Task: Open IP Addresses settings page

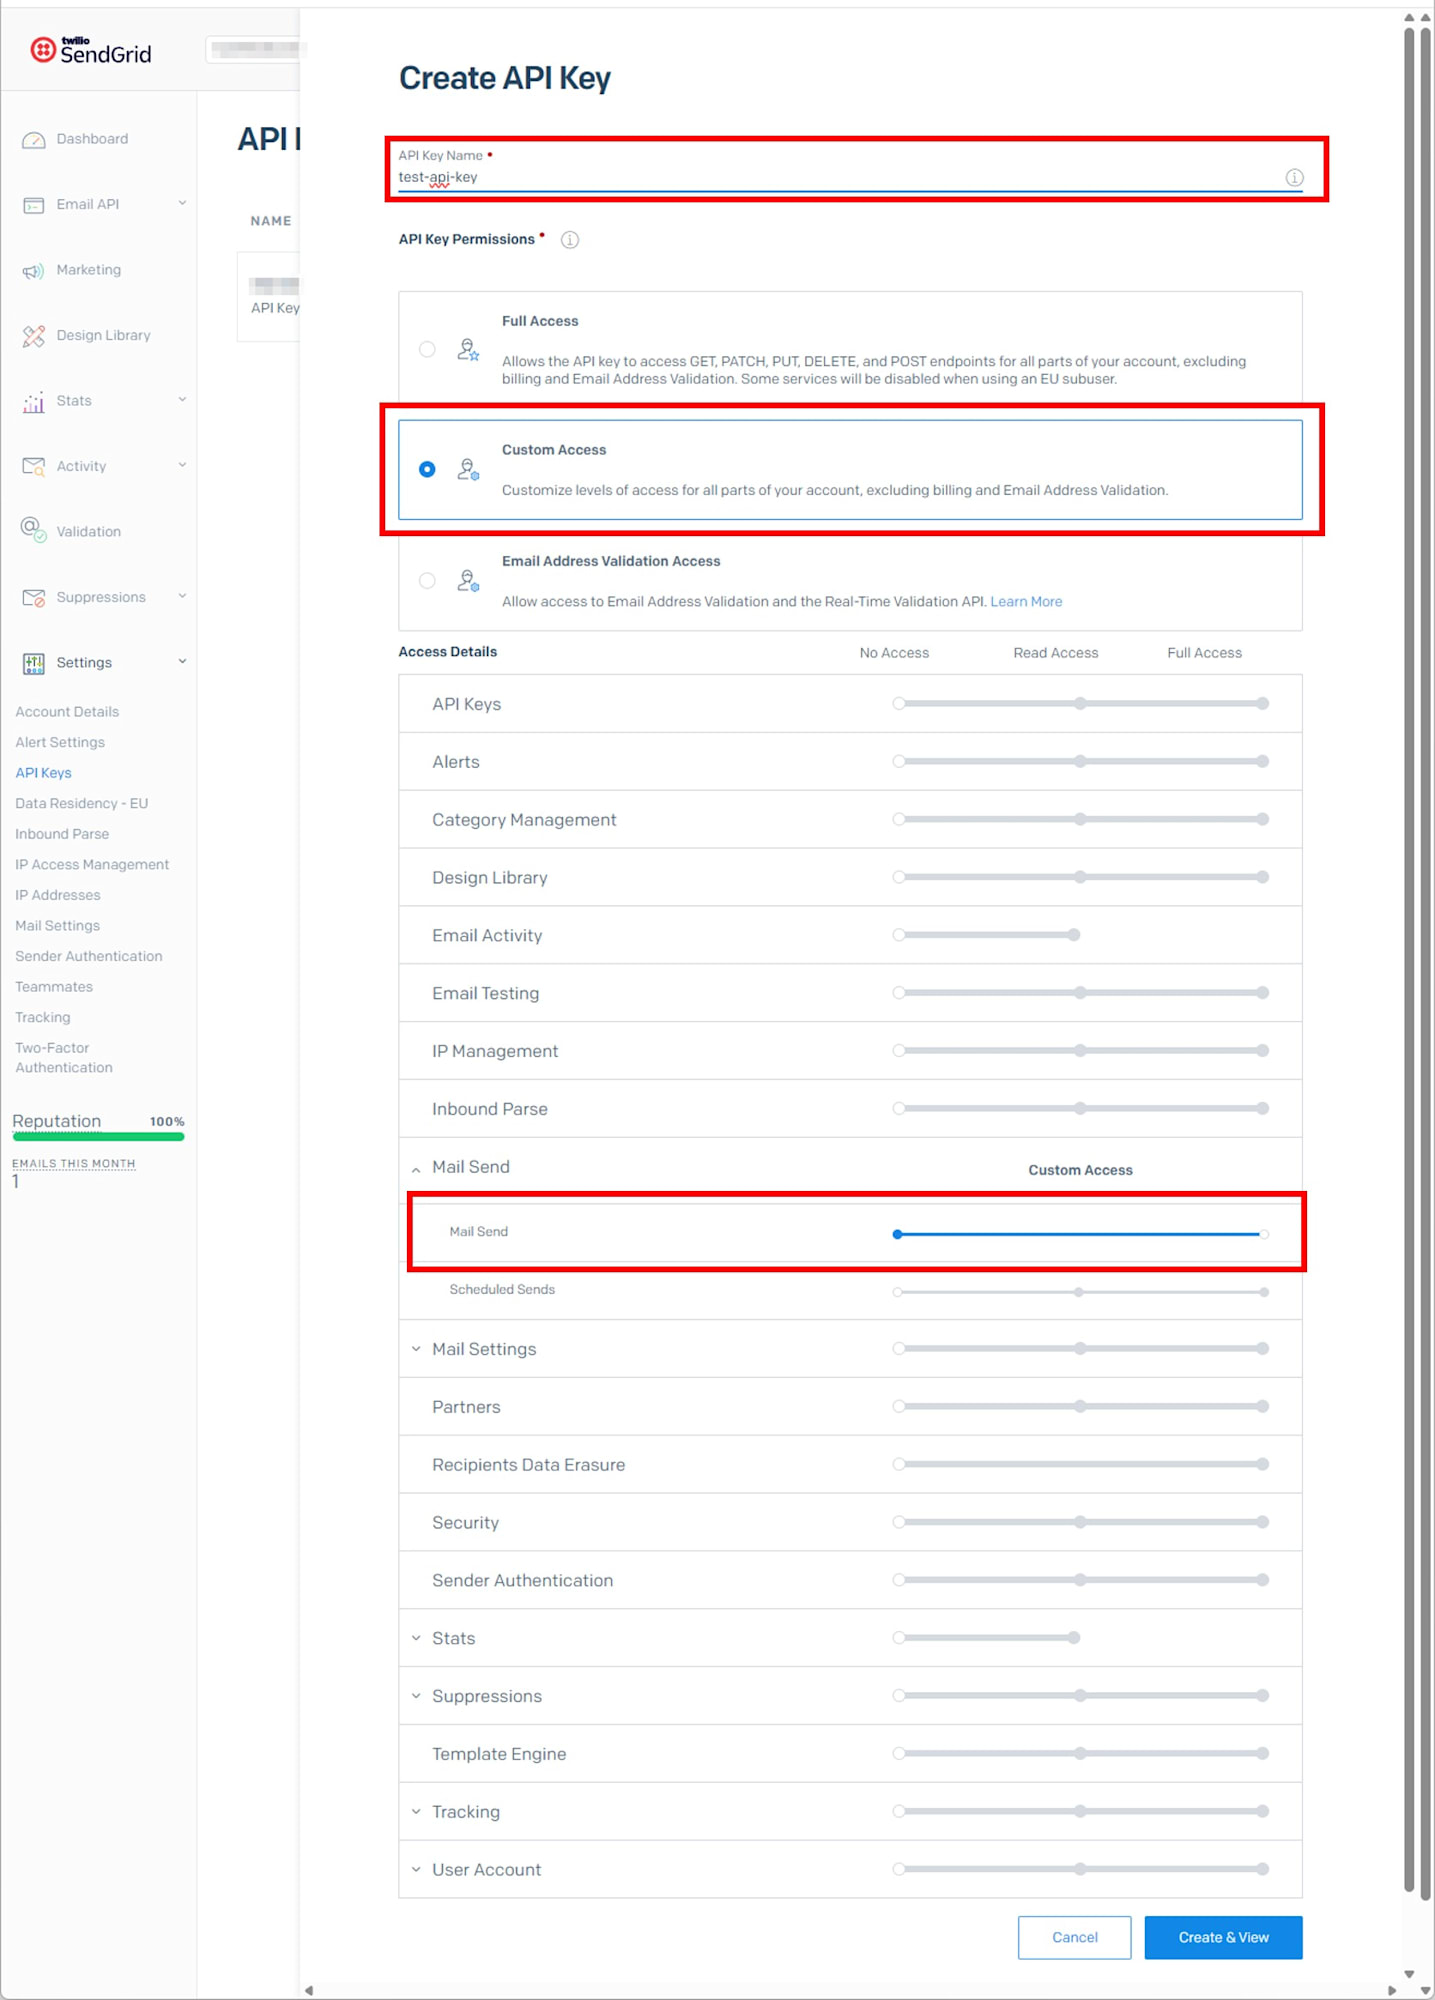Action: click(58, 895)
